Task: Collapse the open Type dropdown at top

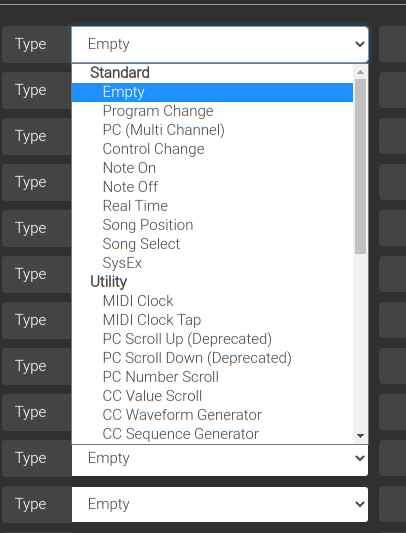Action: click(220, 44)
